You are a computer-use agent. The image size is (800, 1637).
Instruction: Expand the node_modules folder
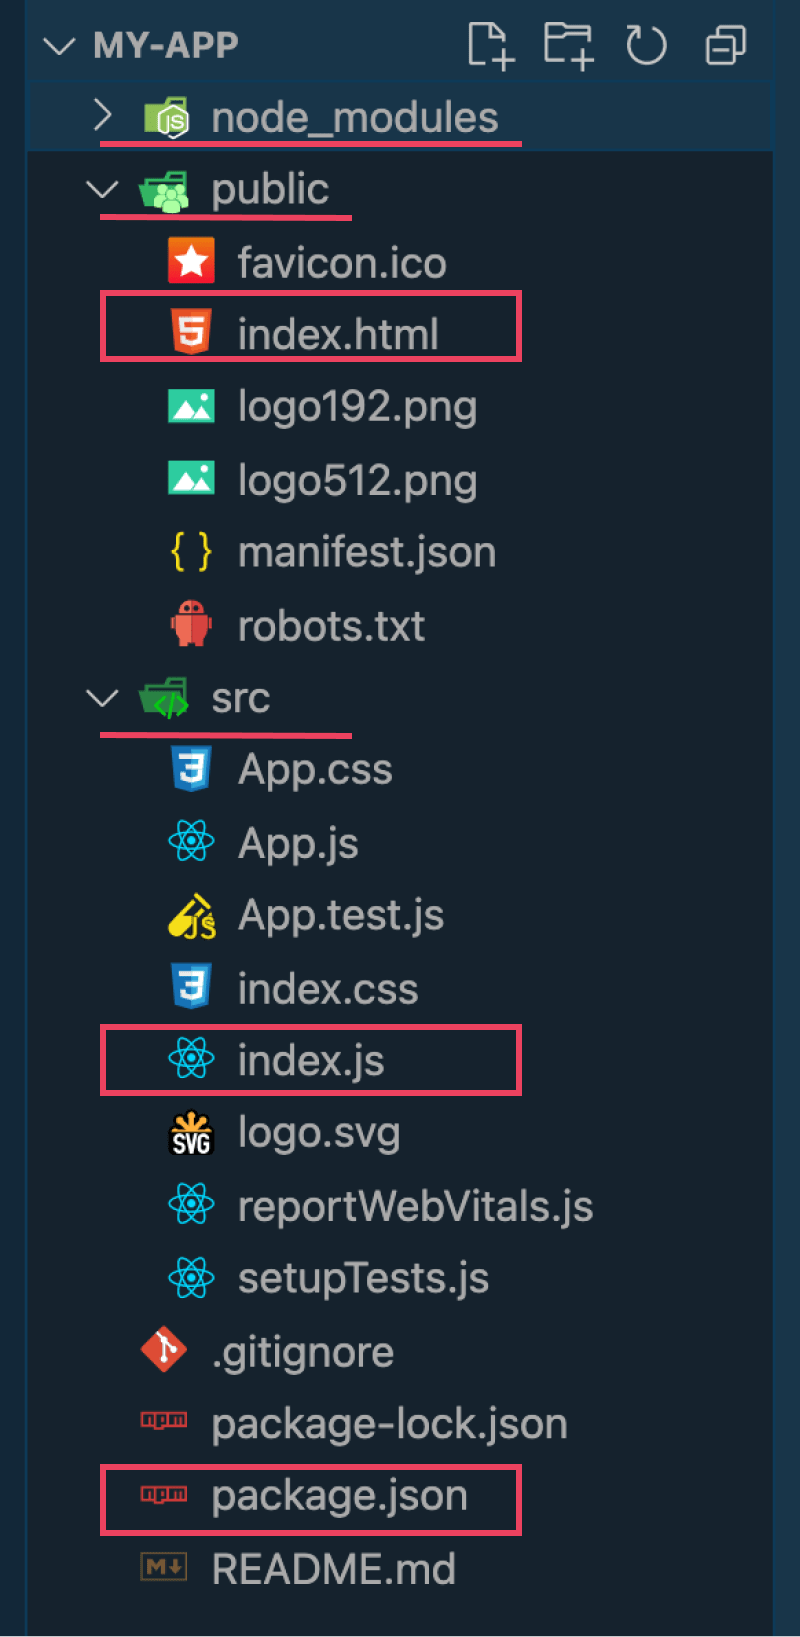pyautogui.click(x=103, y=116)
